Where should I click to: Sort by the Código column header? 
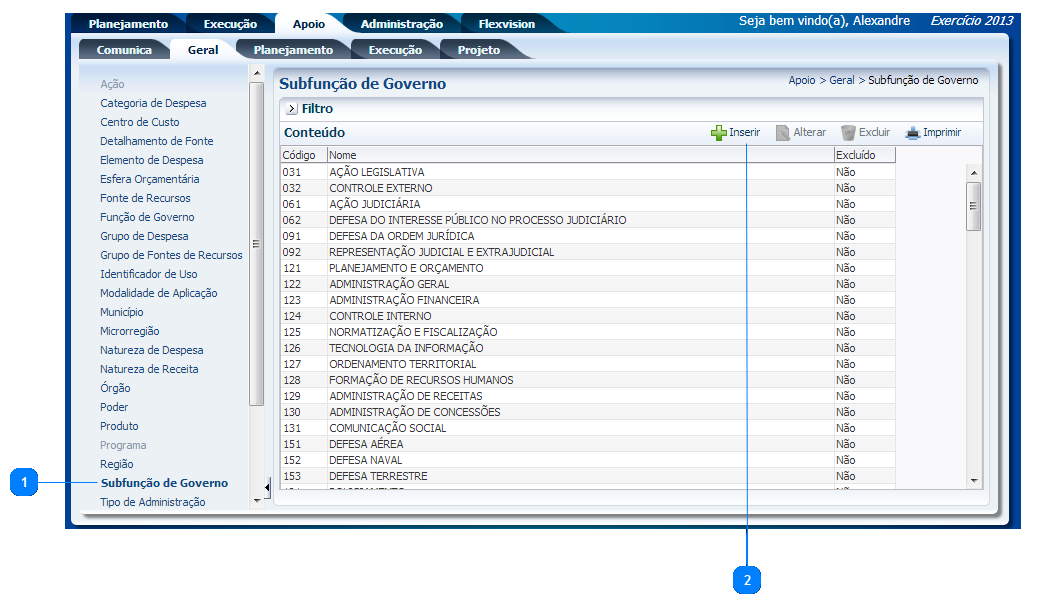(299, 155)
